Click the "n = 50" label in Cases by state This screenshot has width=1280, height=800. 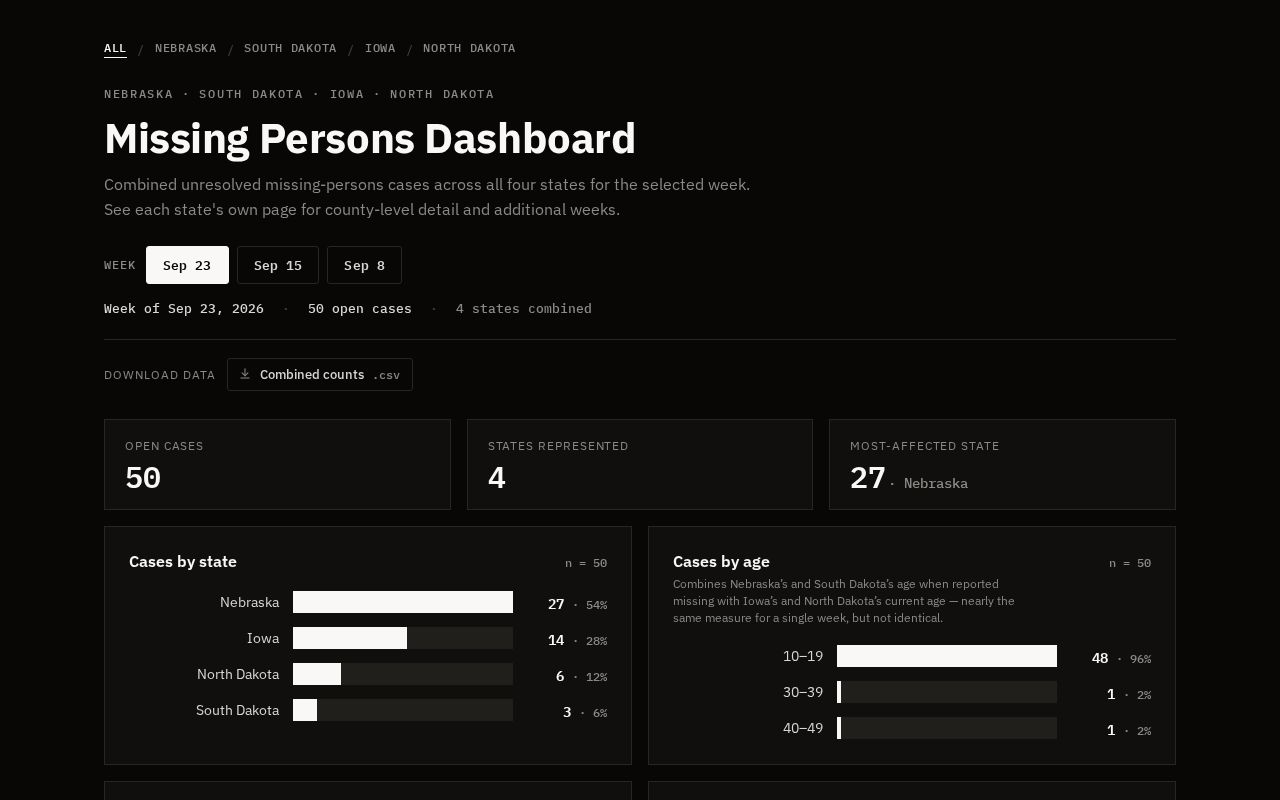click(x=586, y=563)
